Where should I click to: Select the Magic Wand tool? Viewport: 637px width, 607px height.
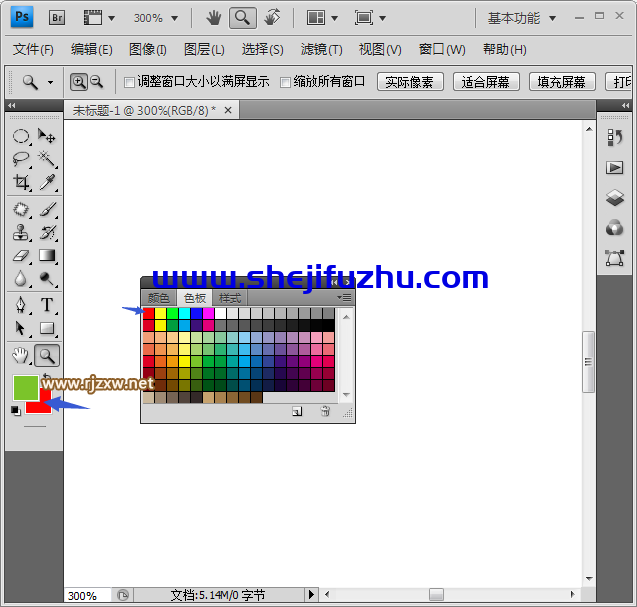coord(47,159)
